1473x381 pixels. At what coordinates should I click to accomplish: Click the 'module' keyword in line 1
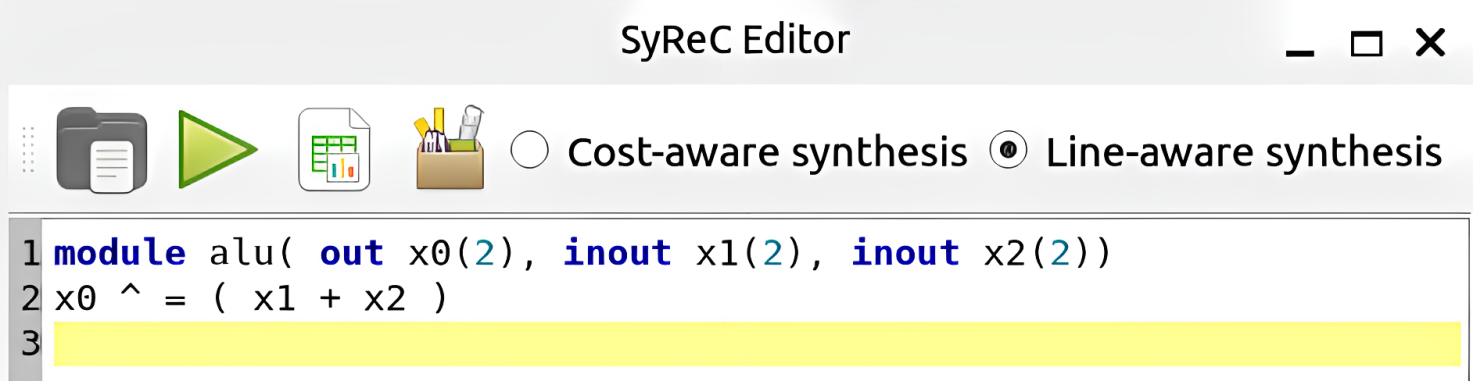pyautogui.click(x=120, y=254)
